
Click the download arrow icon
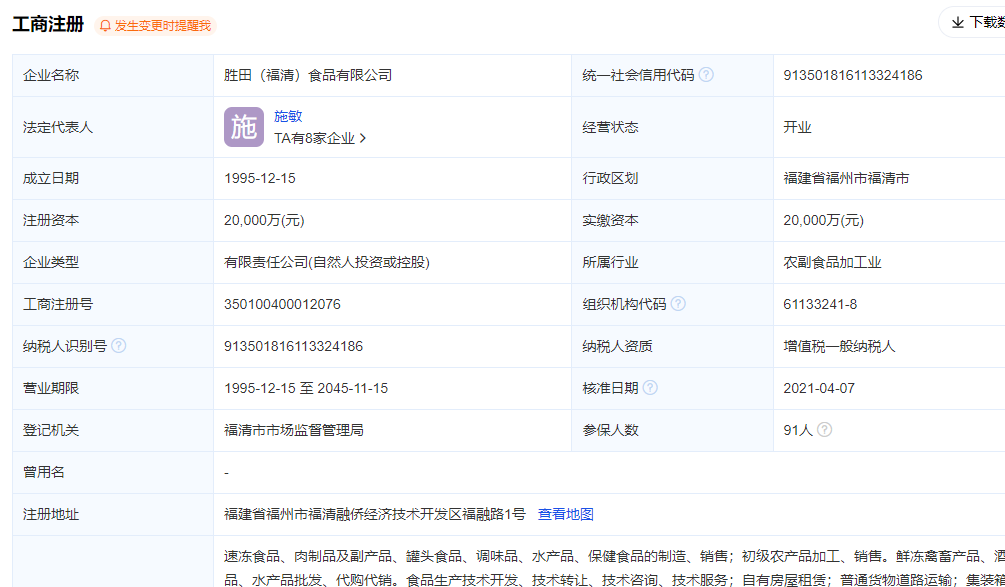pos(958,23)
